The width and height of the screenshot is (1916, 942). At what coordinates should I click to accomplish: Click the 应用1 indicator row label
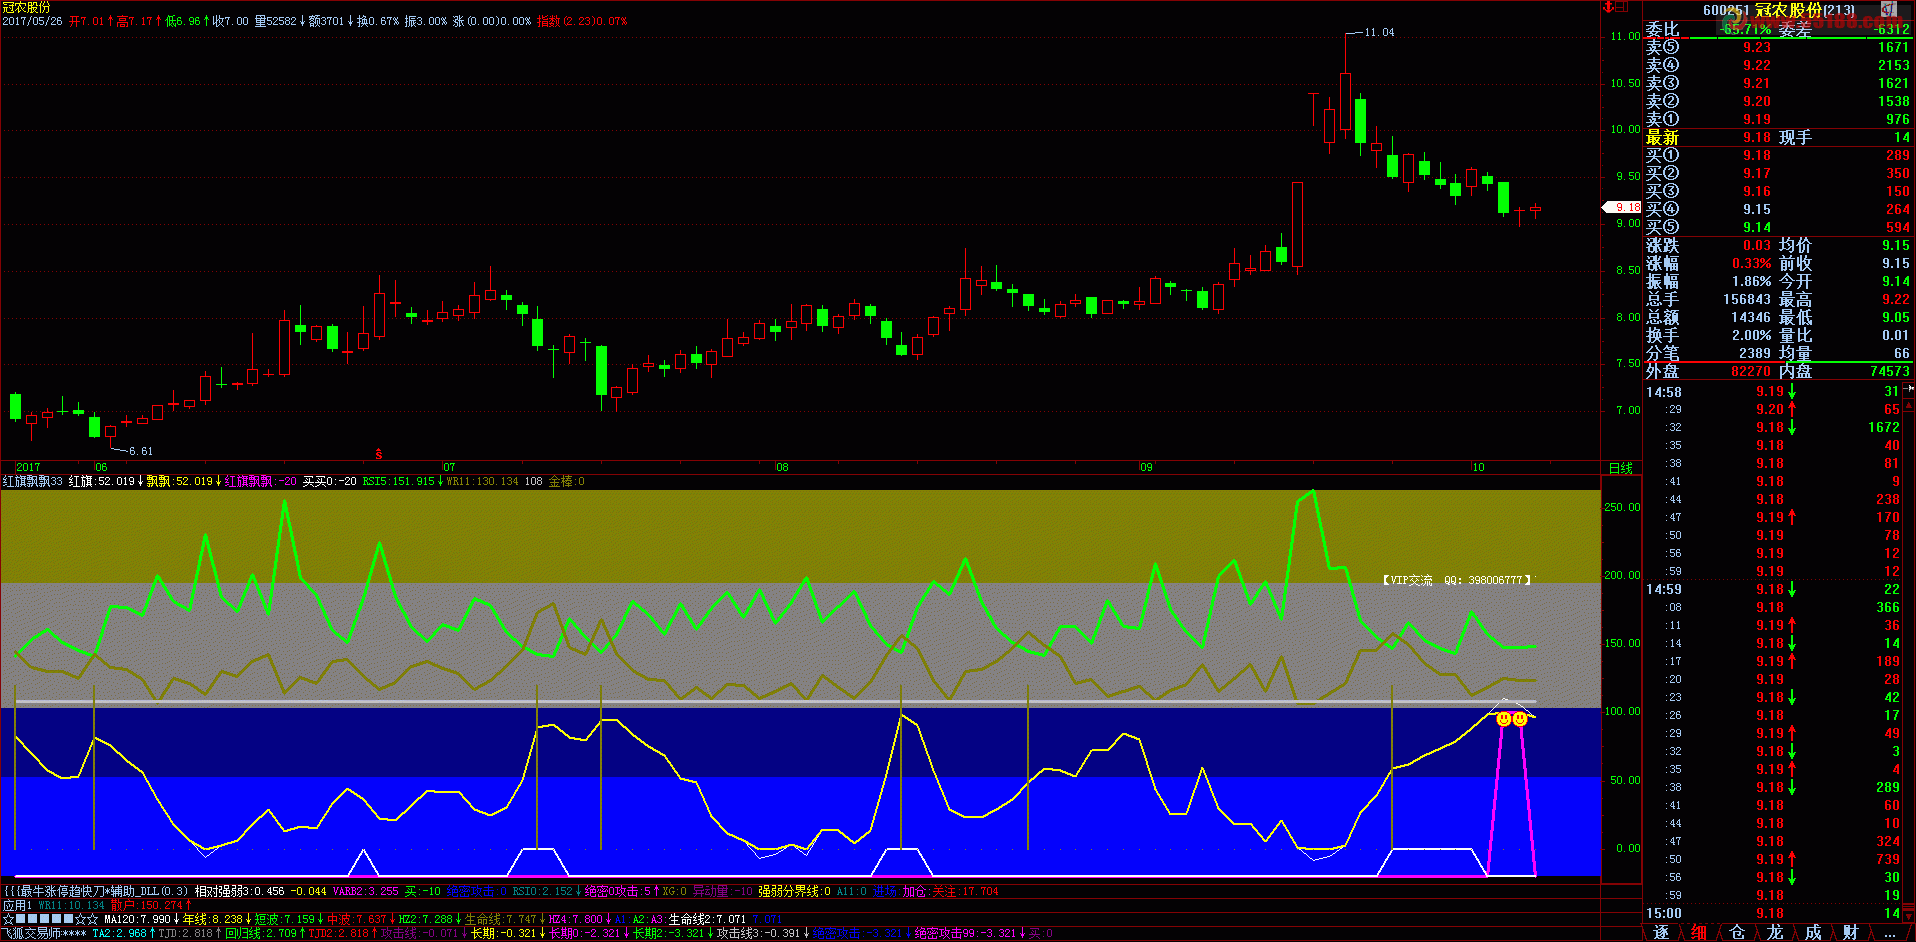click(x=17, y=905)
